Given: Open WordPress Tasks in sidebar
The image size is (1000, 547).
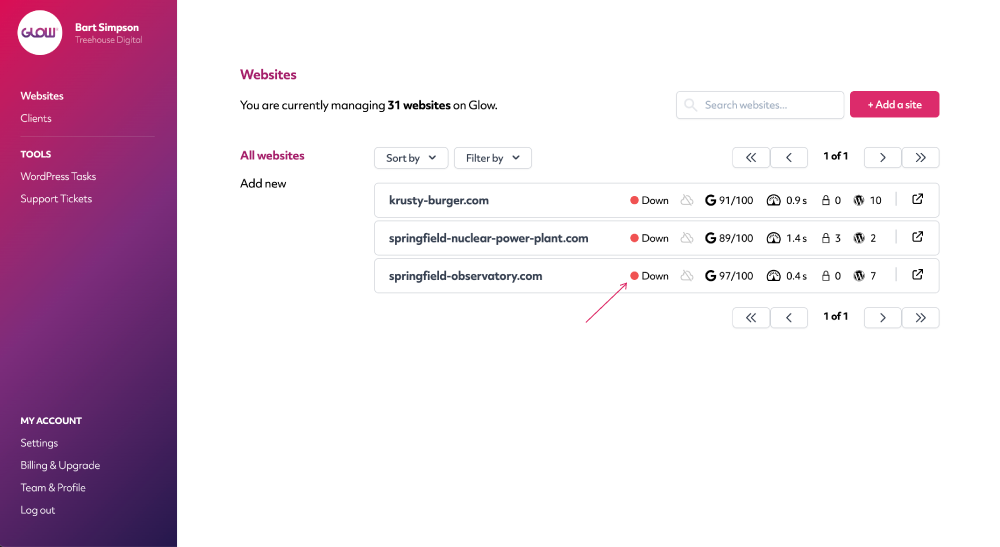Looking at the screenshot, I should [58, 176].
